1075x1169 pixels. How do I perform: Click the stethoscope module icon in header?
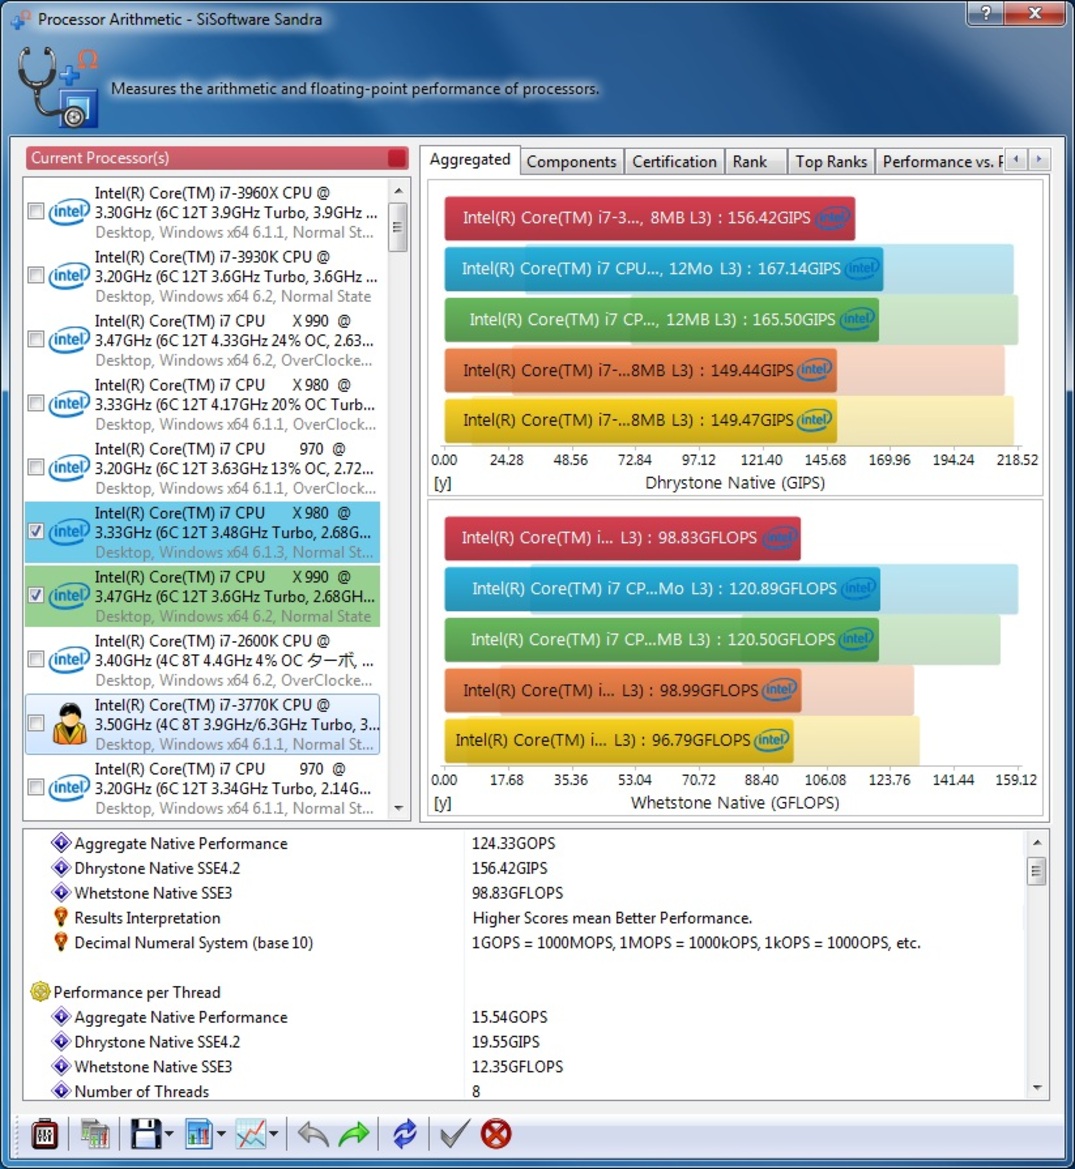pyautogui.click(x=58, y=86)
